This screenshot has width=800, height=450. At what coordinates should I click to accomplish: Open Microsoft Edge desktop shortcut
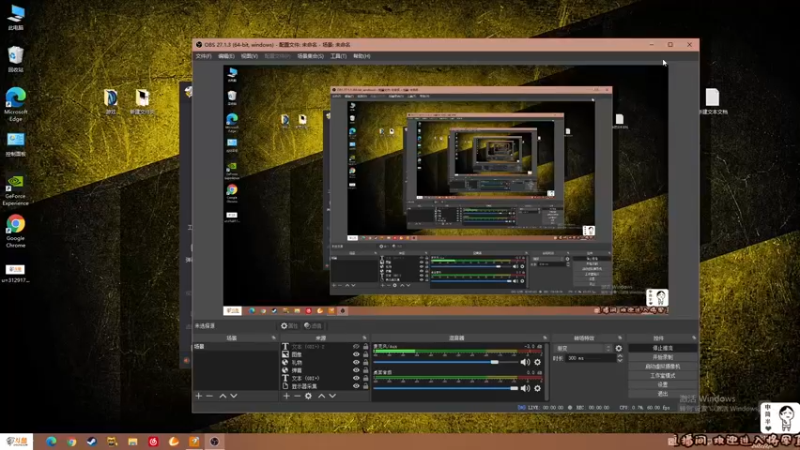16,104
